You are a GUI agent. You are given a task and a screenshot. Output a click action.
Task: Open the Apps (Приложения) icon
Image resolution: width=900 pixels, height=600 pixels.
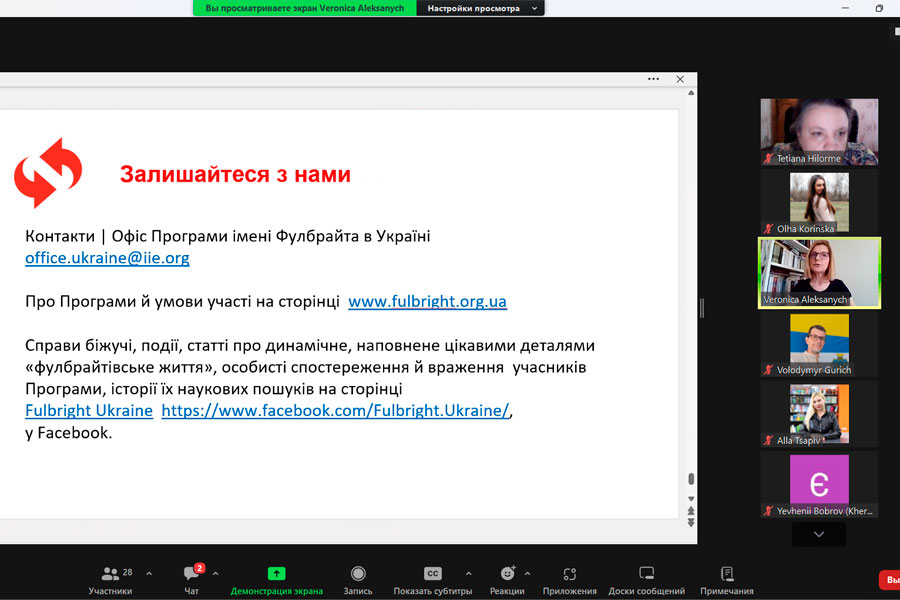[569, 574]
